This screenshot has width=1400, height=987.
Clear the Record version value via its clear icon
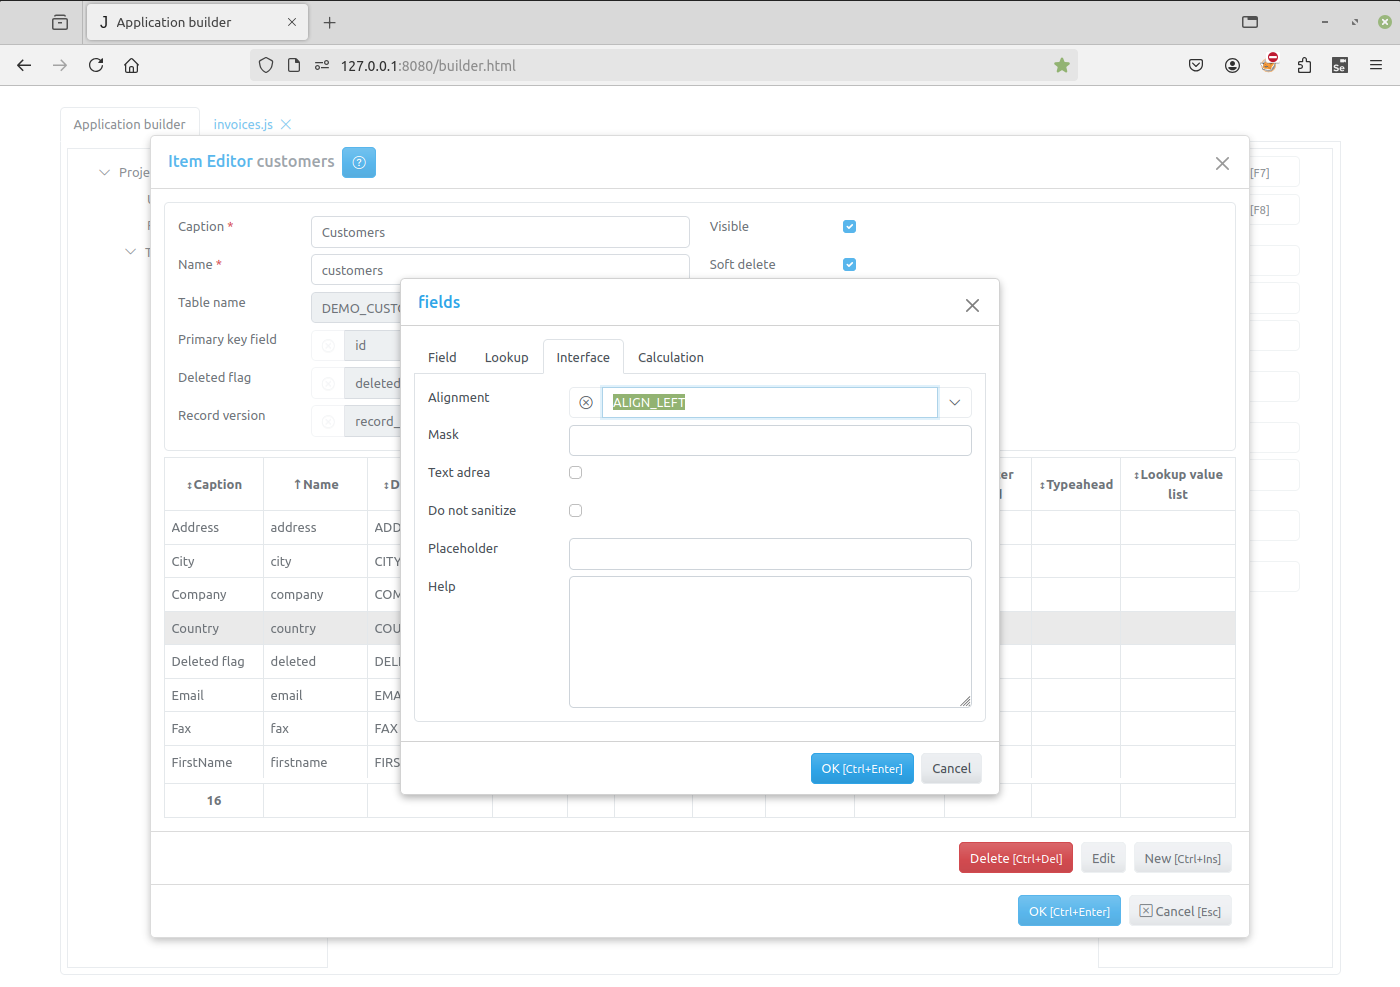point(327,421)
